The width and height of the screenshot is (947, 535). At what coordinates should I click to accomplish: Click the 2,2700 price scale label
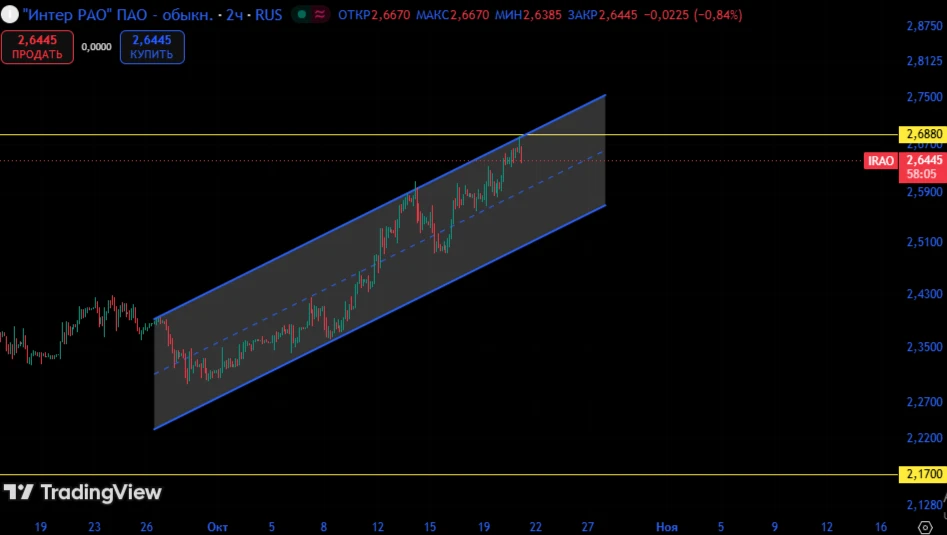click(924, 402)
